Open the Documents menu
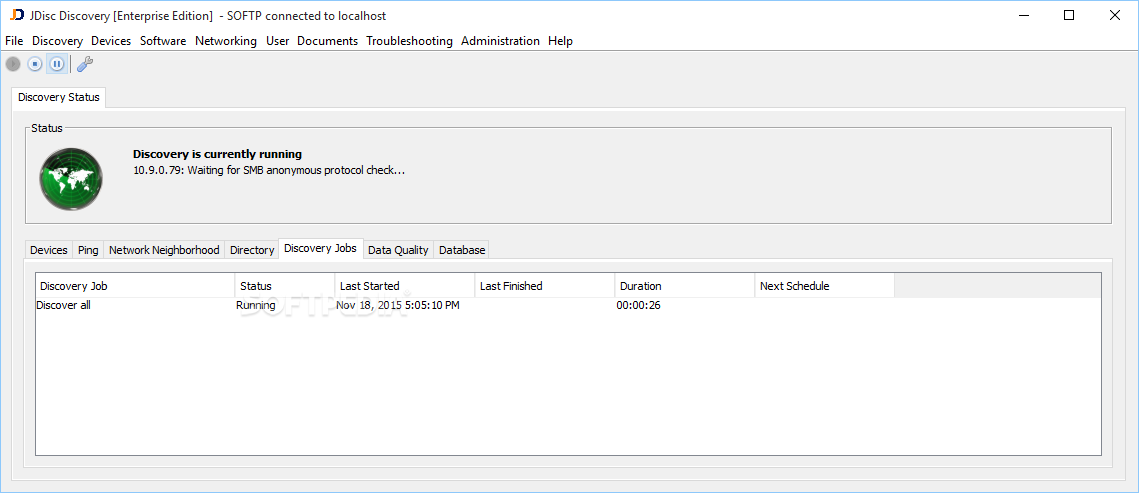 click(x=328, y=41)
